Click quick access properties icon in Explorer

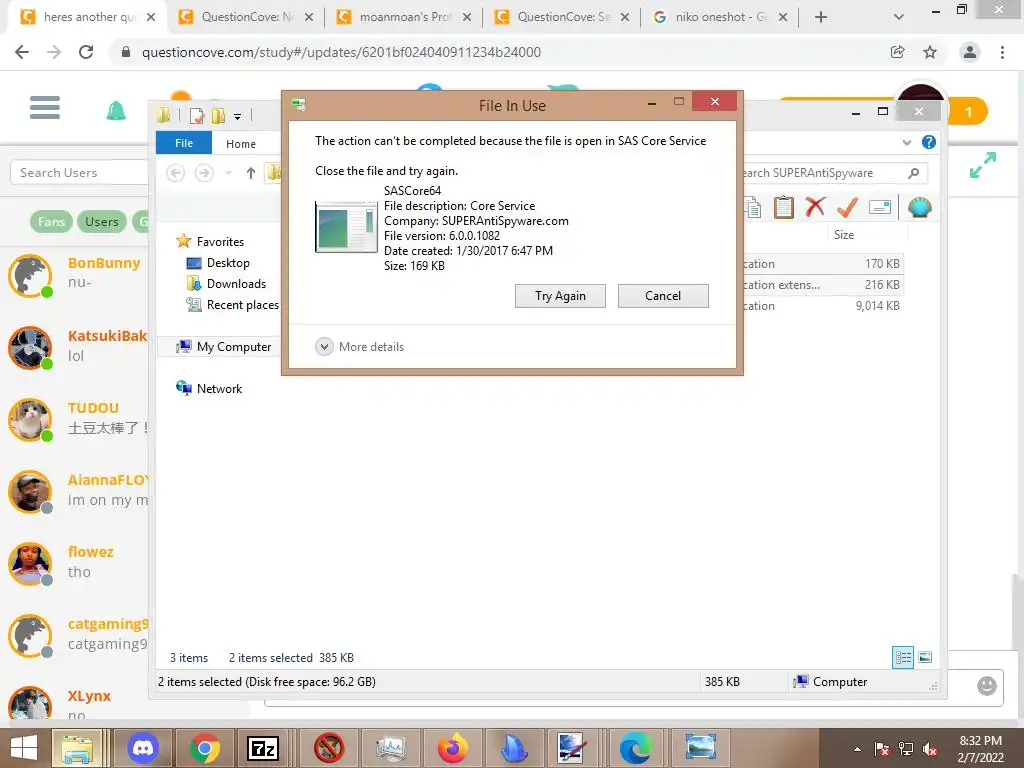tap(197, 116)
